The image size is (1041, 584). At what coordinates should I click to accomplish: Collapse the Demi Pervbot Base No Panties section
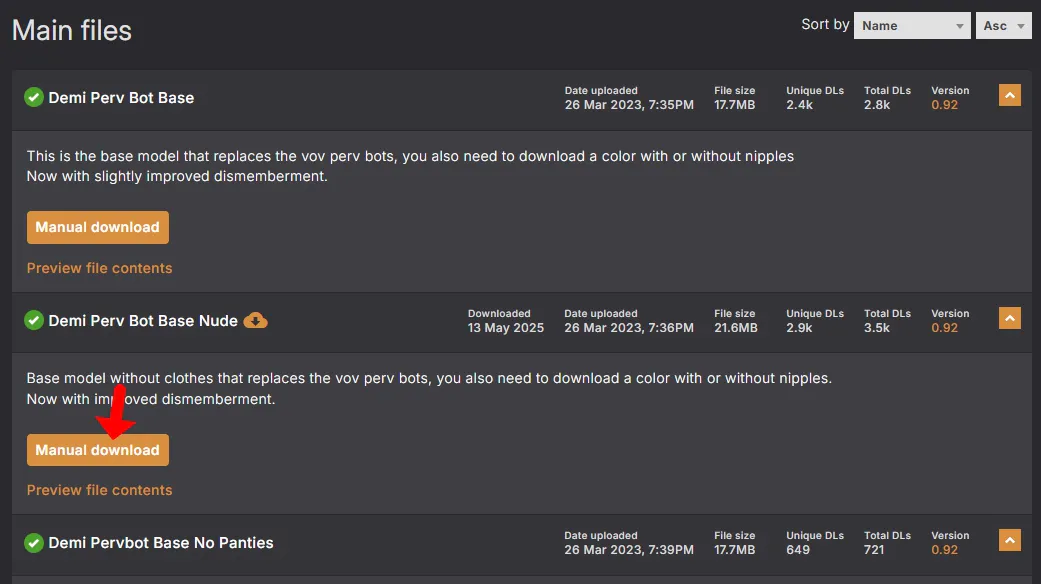point(1009,541)
